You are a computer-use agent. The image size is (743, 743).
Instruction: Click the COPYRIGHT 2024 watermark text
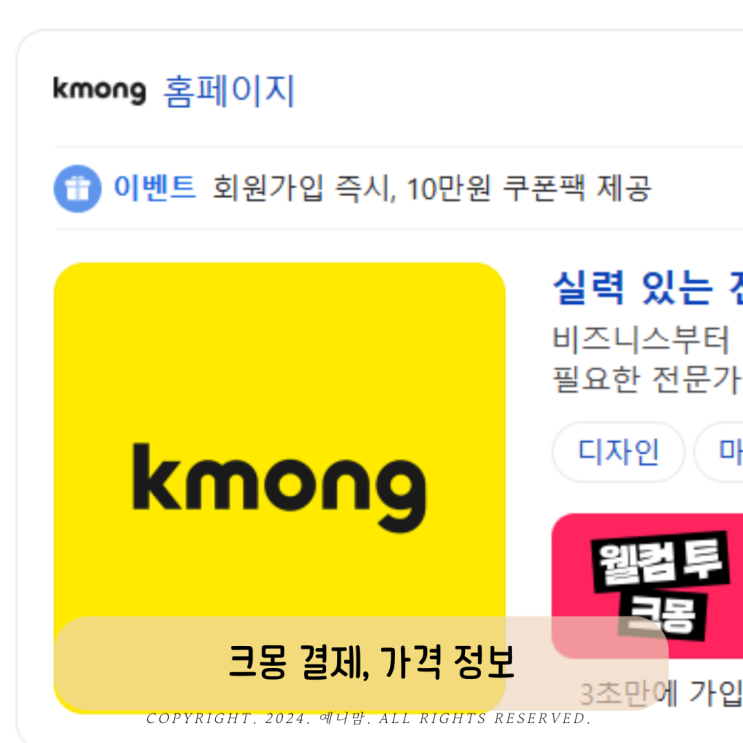coord(369,718)
